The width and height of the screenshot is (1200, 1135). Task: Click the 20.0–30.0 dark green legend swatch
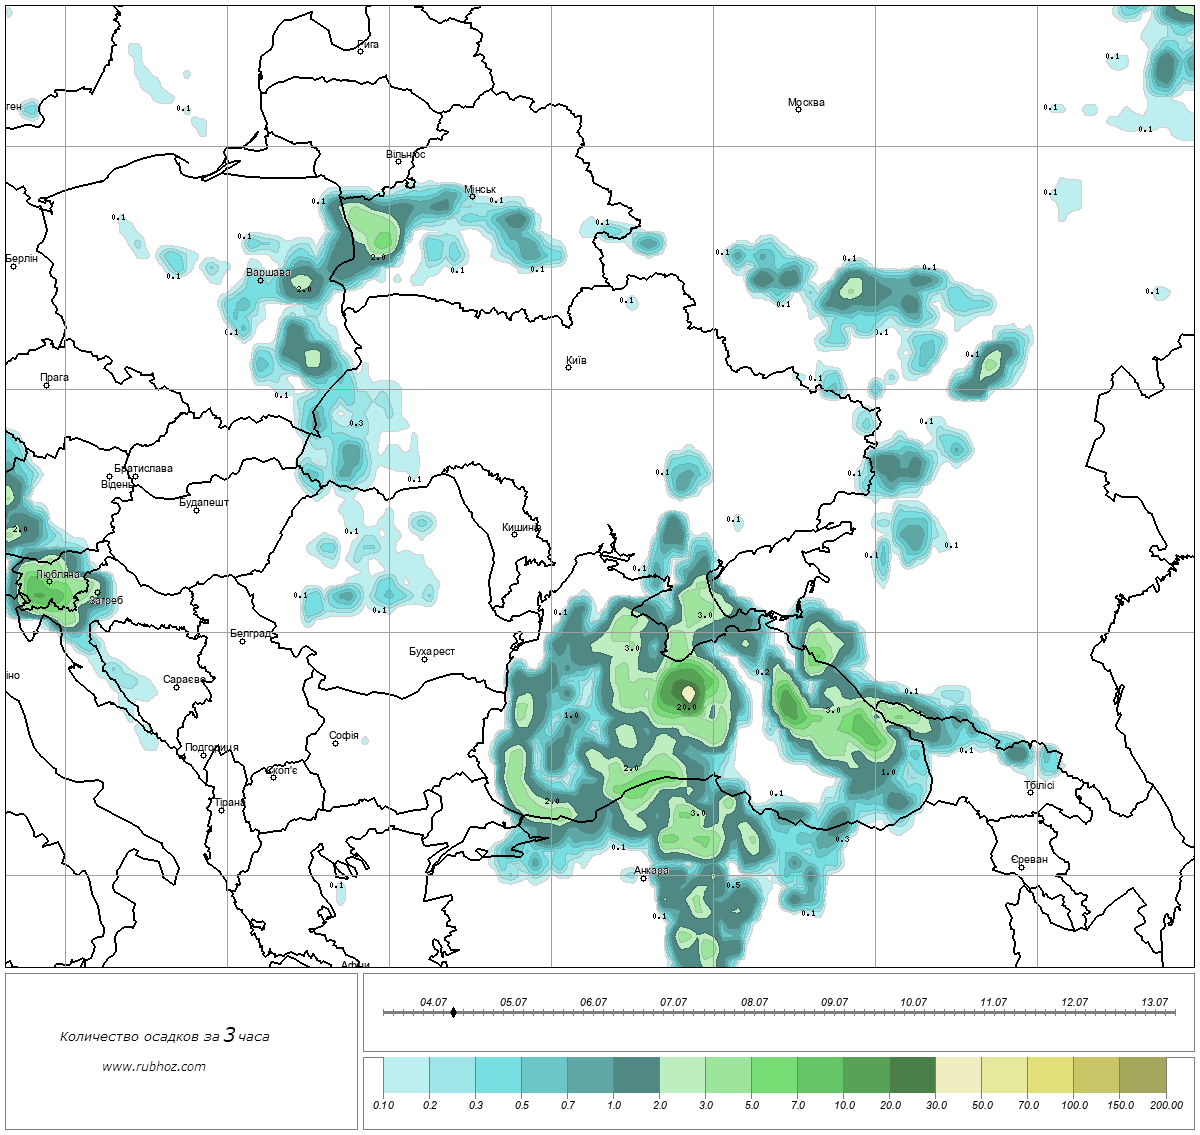tap(912, 1077)
